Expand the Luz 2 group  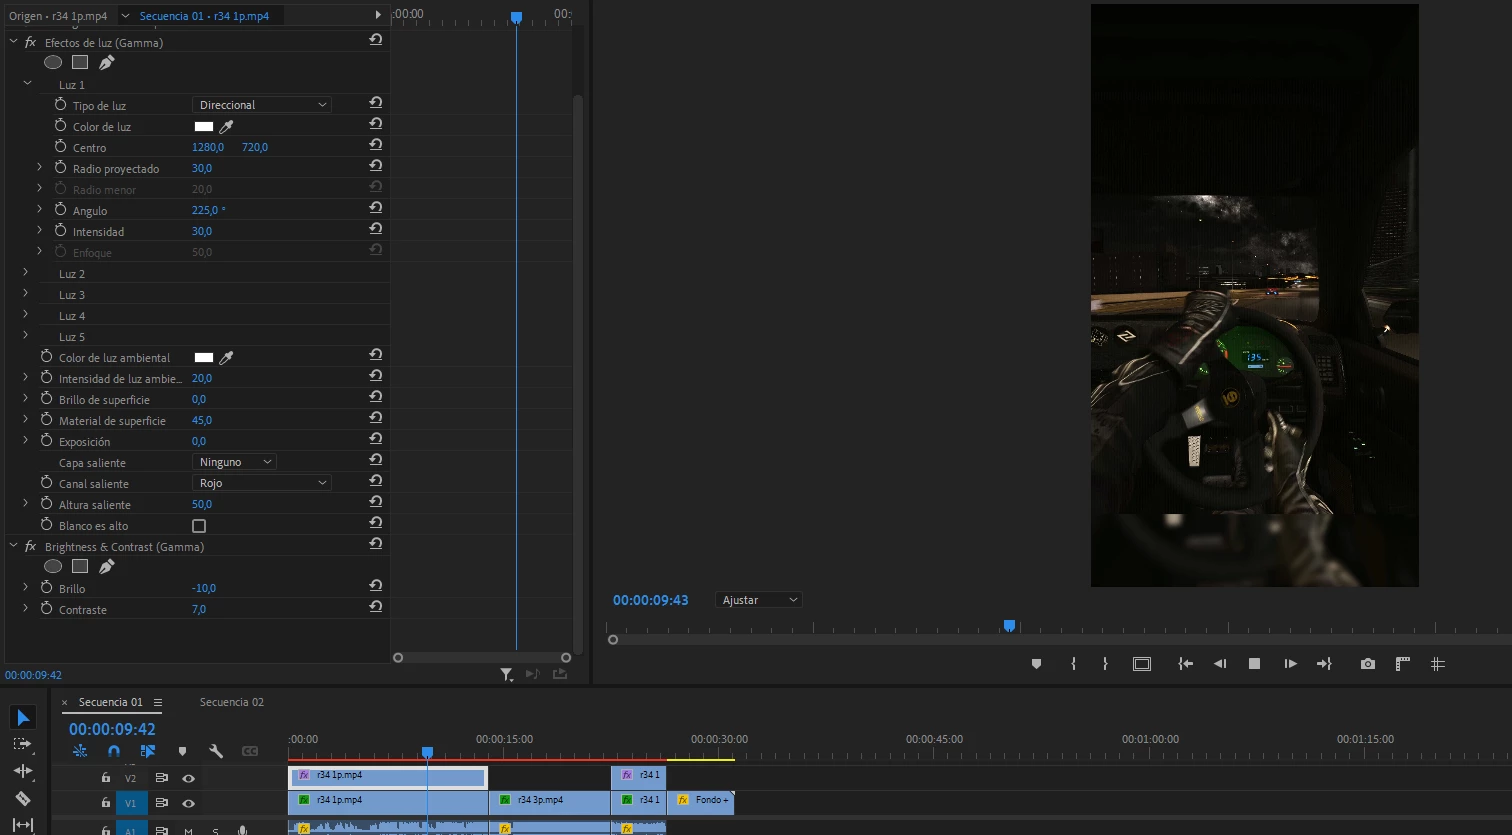coord(26,273)
